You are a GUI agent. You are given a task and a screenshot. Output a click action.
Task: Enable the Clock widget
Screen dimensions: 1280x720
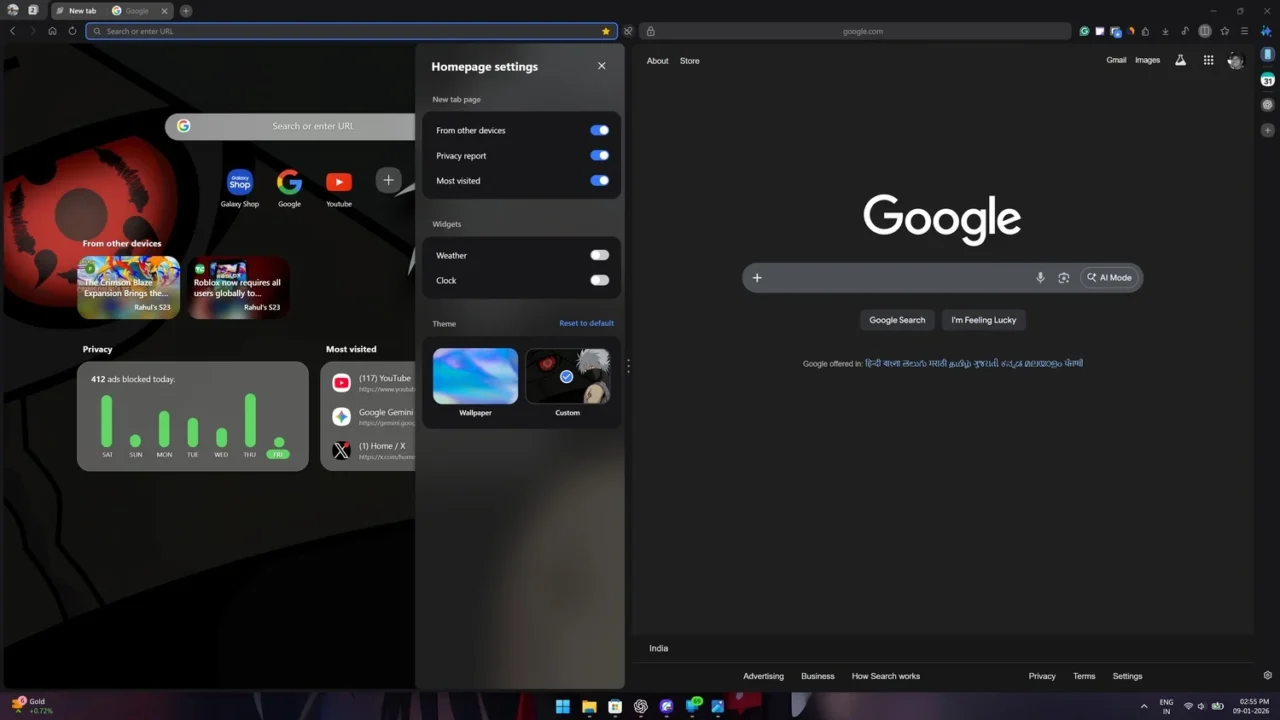pyautogui.click(x=599, y=280)
